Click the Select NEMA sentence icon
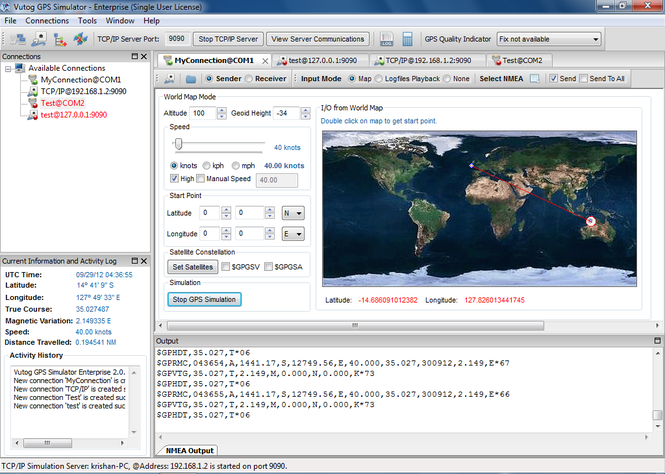 535,79
